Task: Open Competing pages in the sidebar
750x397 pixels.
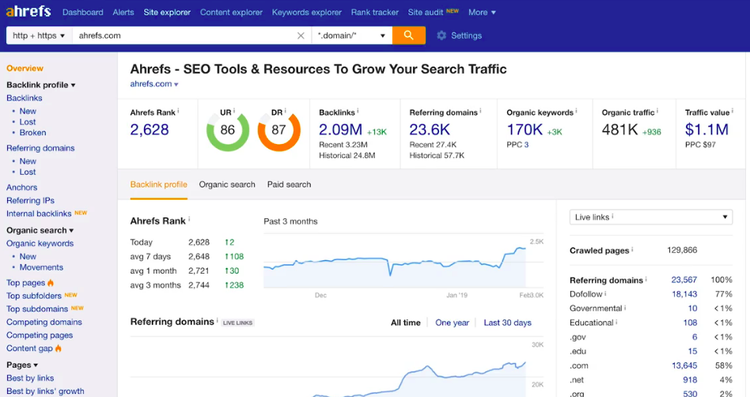Action: click(40, 335)
